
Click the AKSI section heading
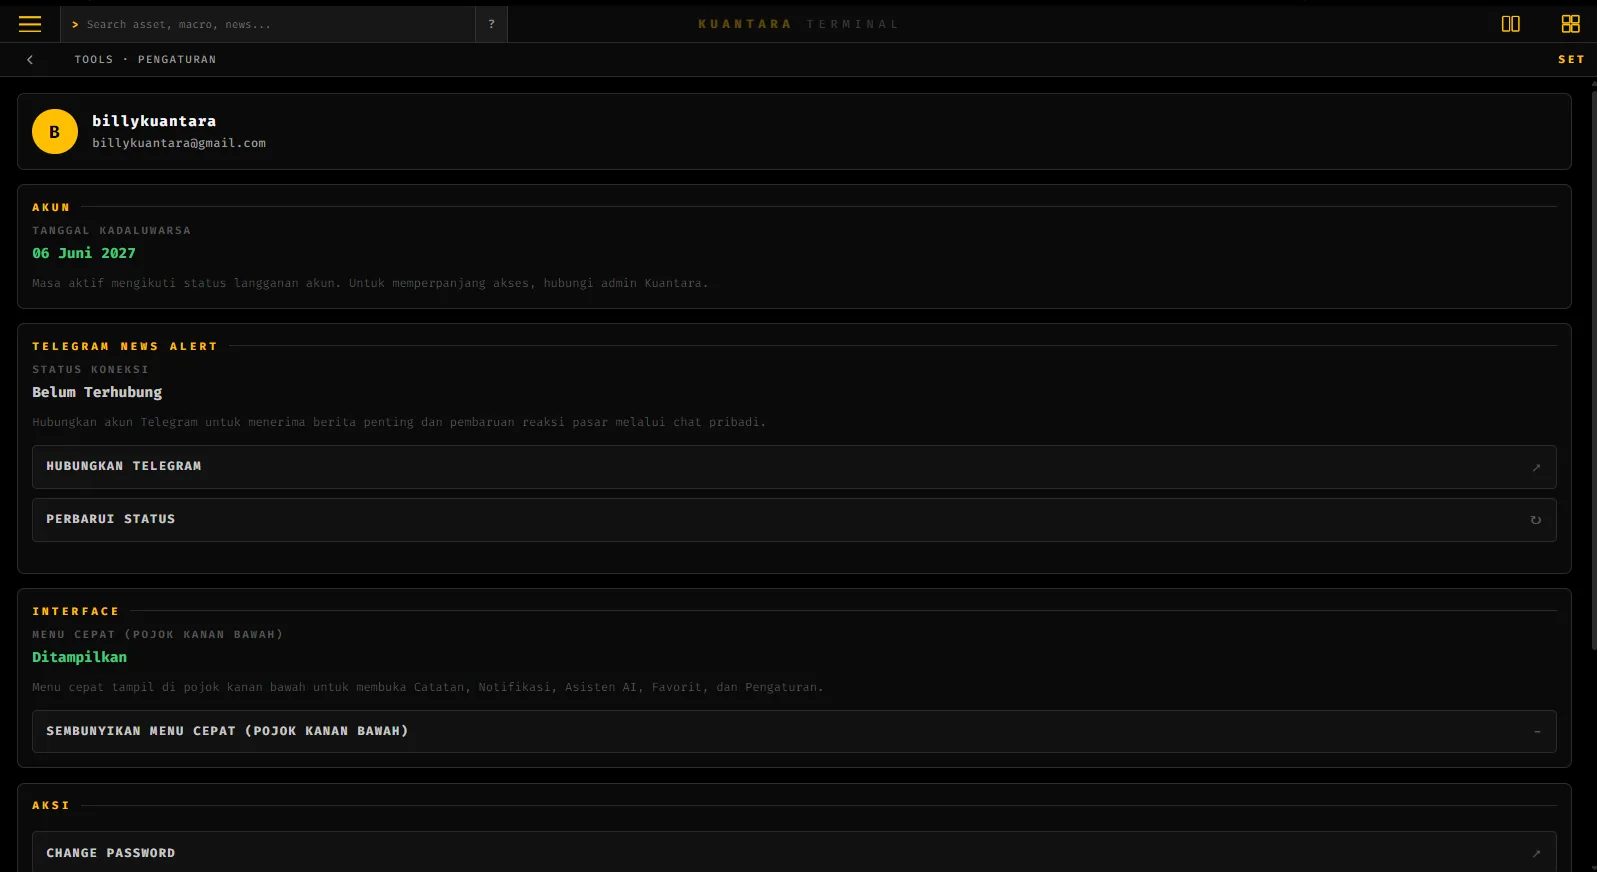coord(51,806)
